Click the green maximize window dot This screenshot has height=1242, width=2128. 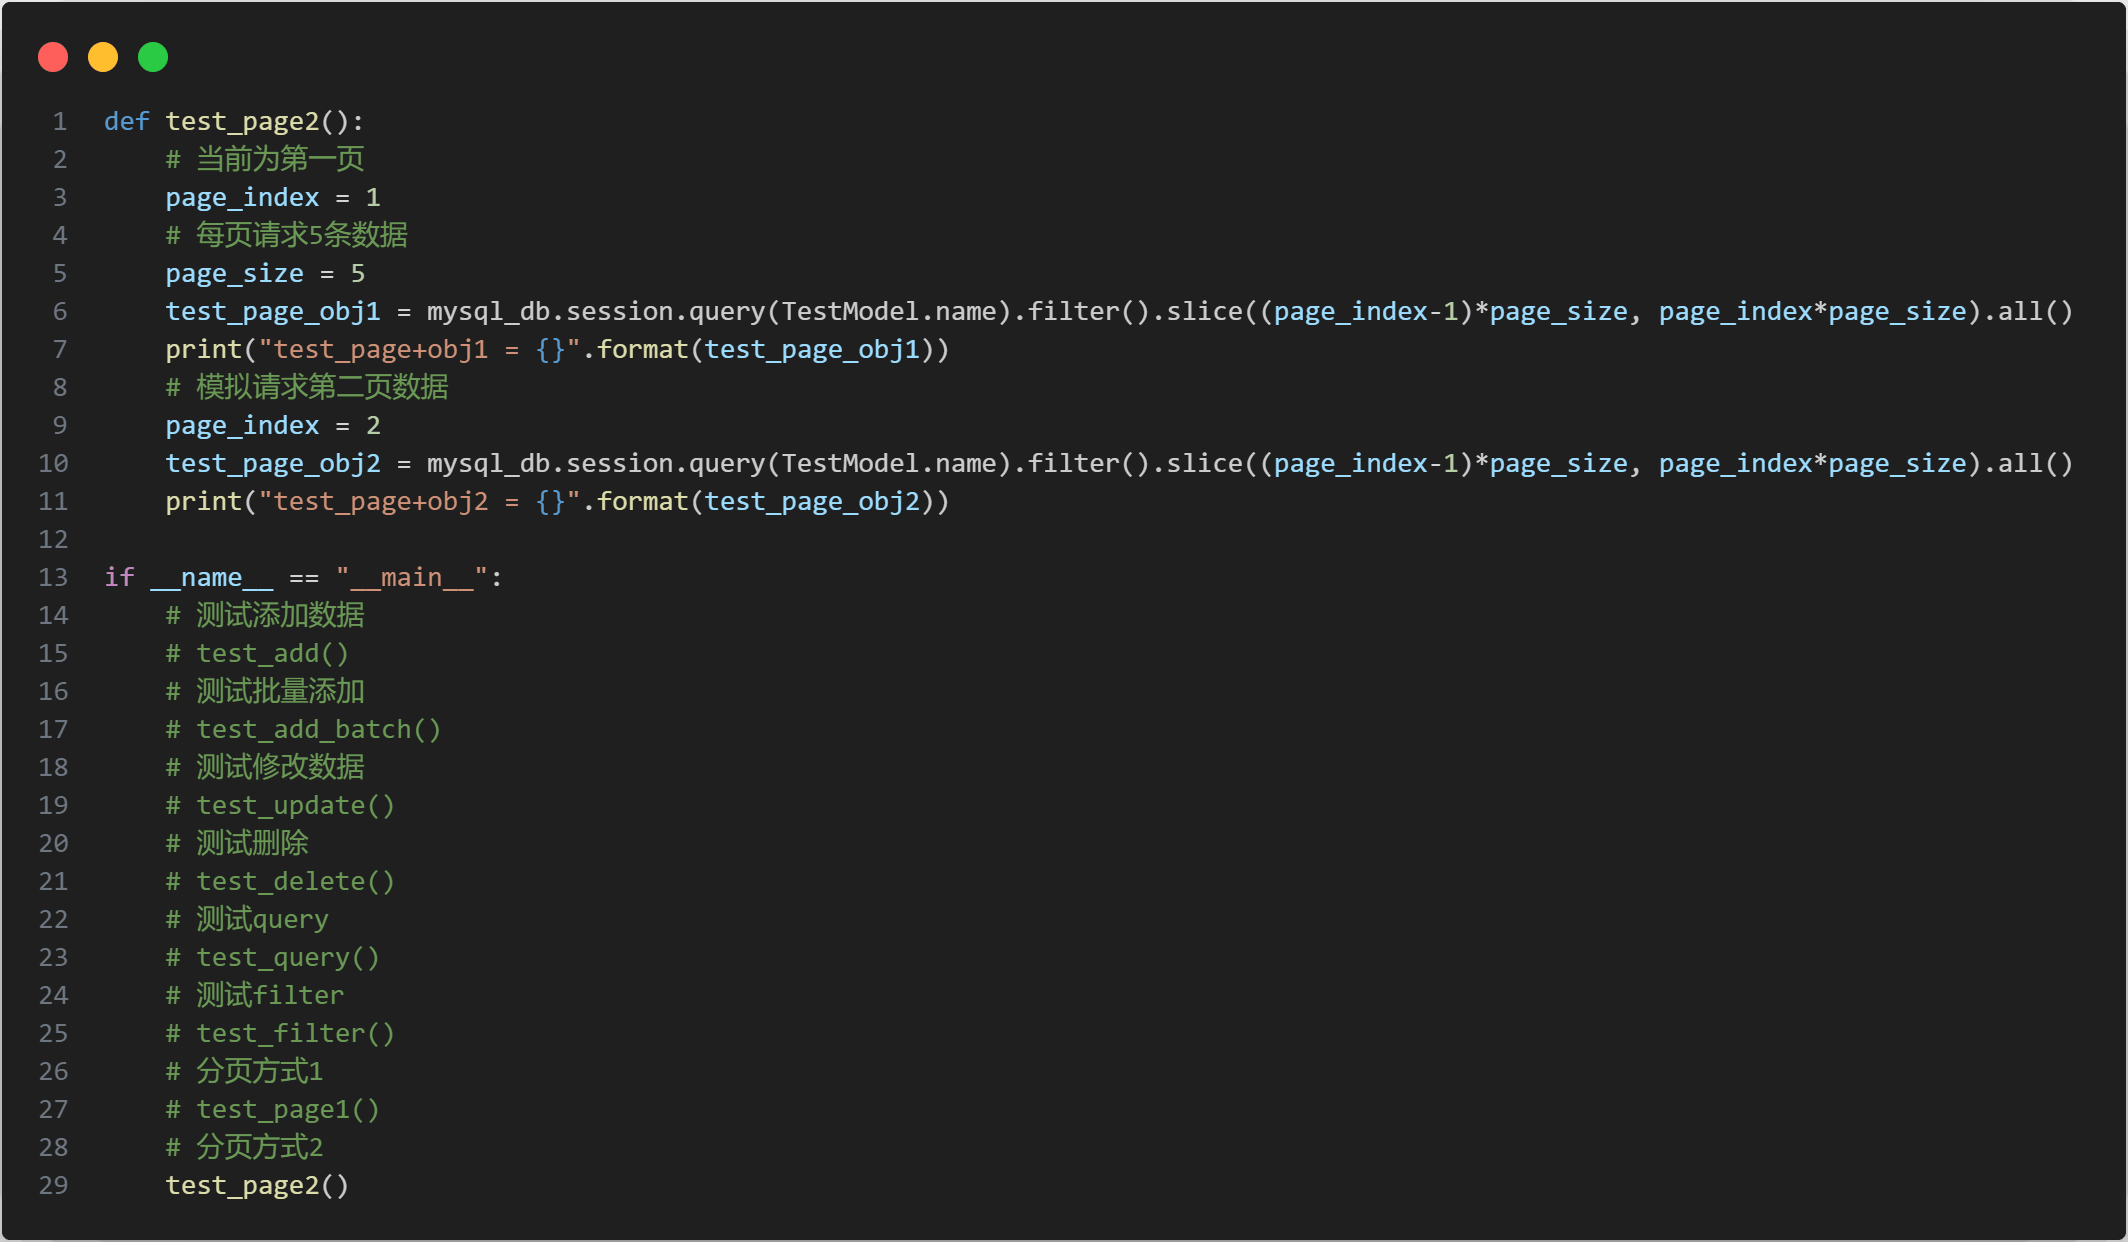pyautogui.click(x=153, y=57)
